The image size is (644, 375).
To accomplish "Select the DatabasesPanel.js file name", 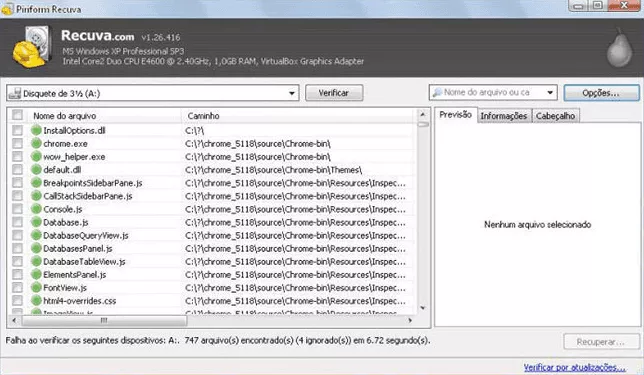I will 78,249.
